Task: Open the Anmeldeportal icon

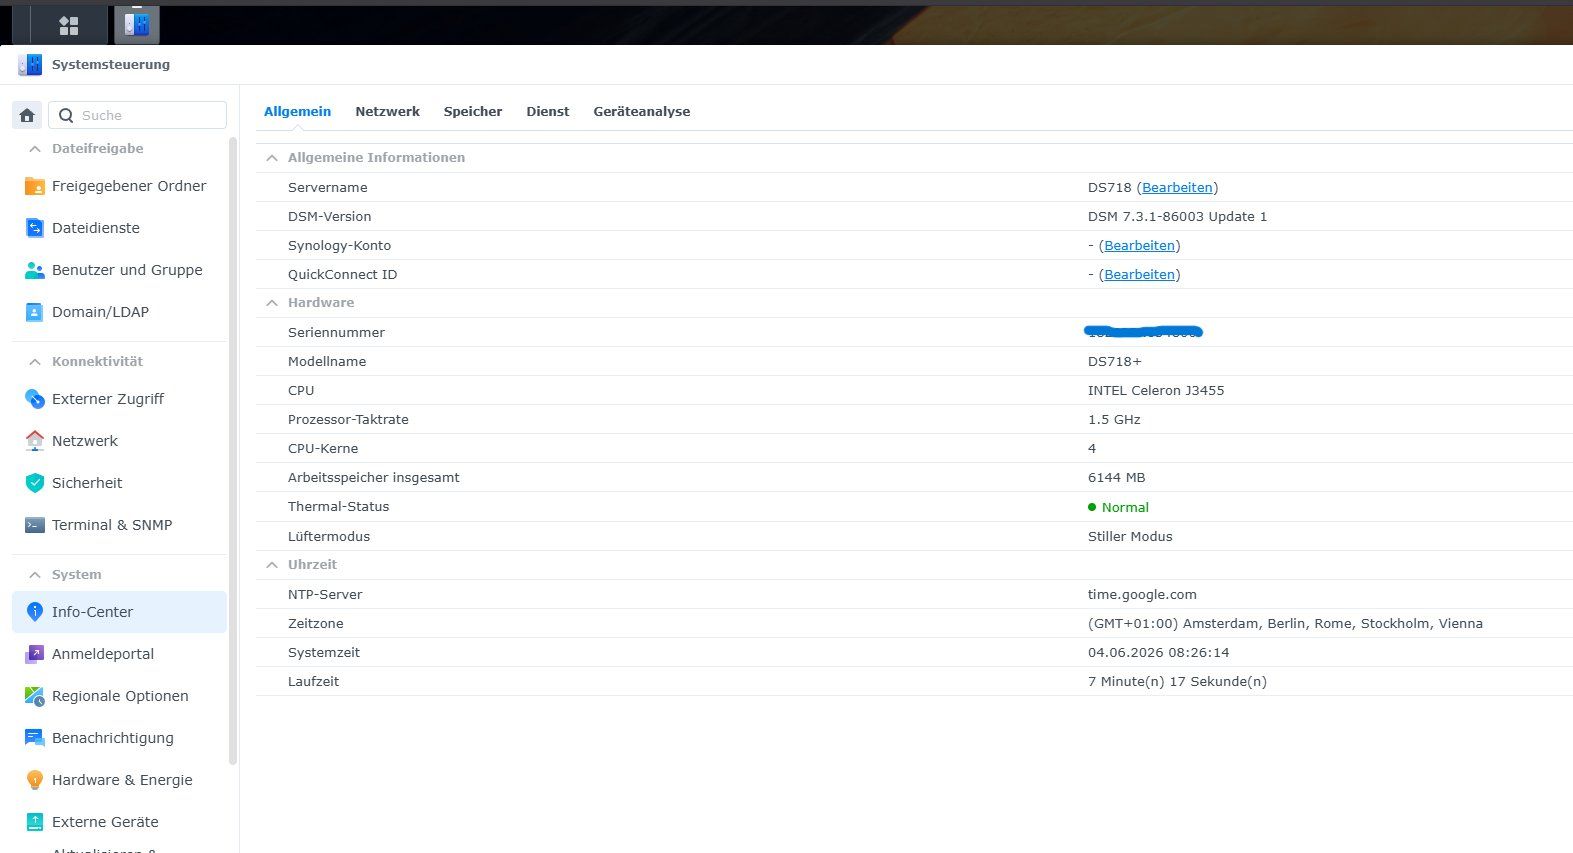Action: coord(34,654)
